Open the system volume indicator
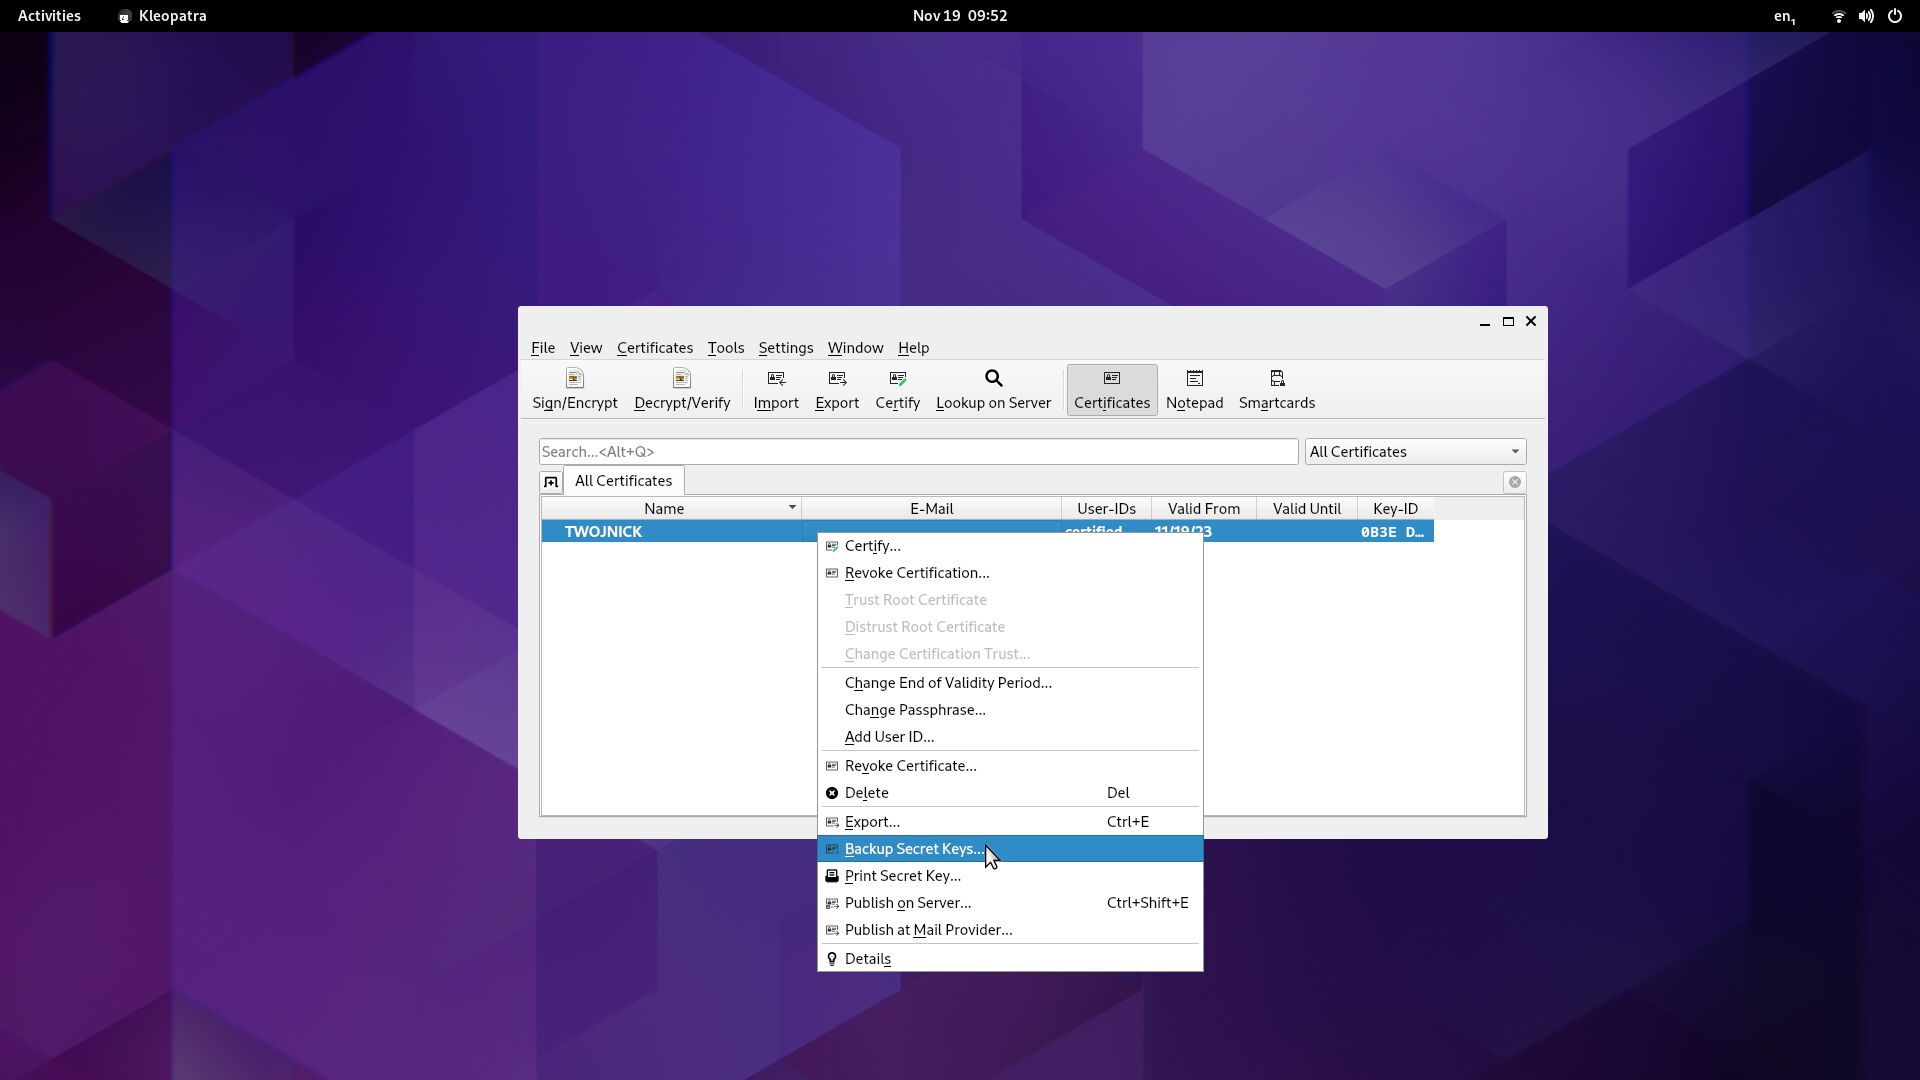This screenshot has width=1920, height=1080. tap(1865, 16)
